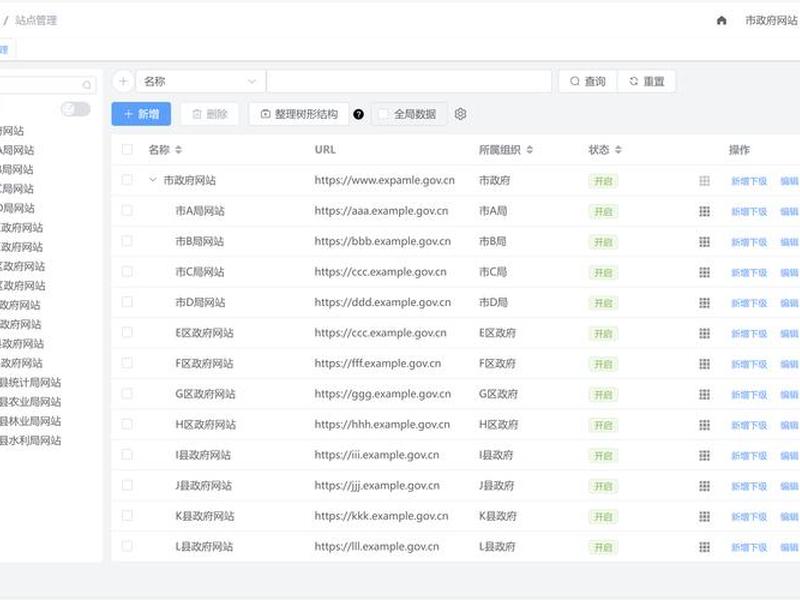Click grid icon in 市B局网站 row

705,242
